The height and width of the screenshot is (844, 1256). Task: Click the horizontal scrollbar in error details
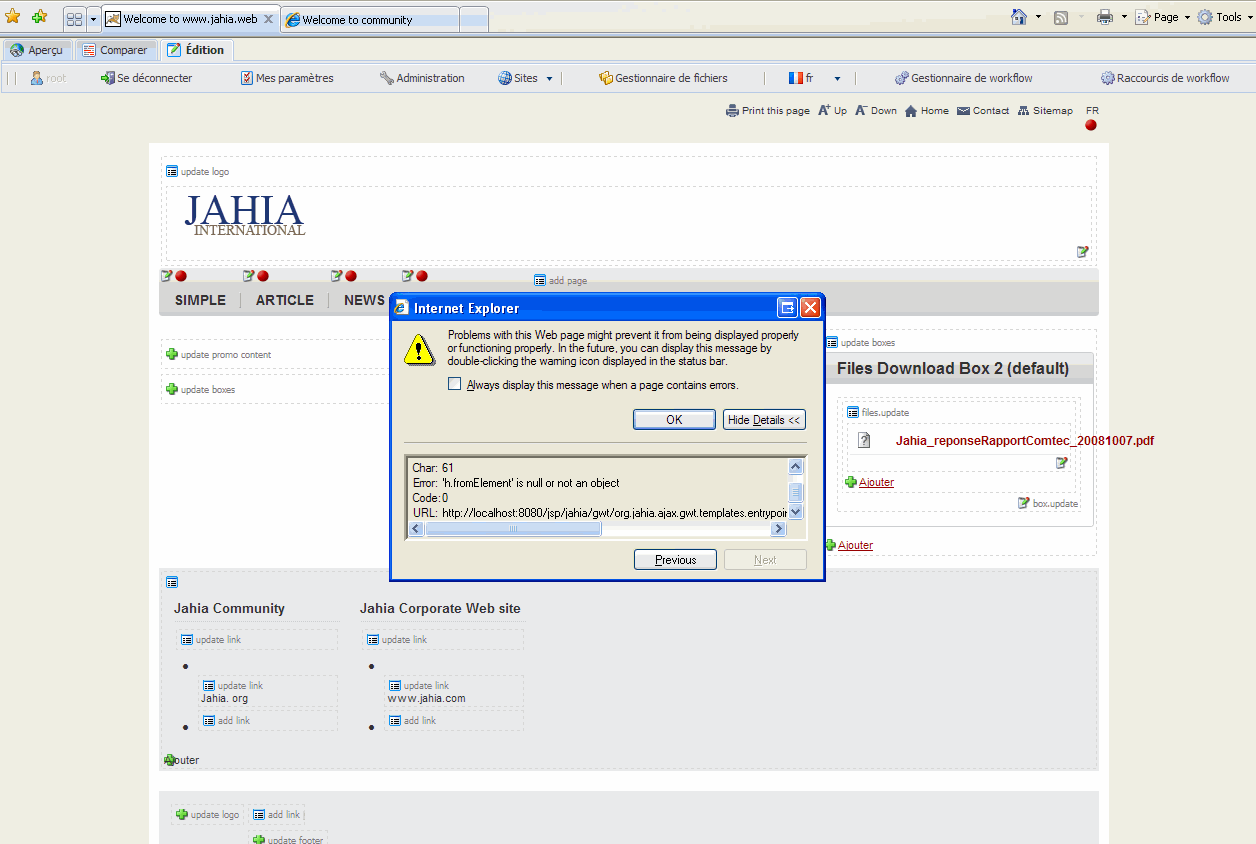pyautogui.click(x=598, y=529)
